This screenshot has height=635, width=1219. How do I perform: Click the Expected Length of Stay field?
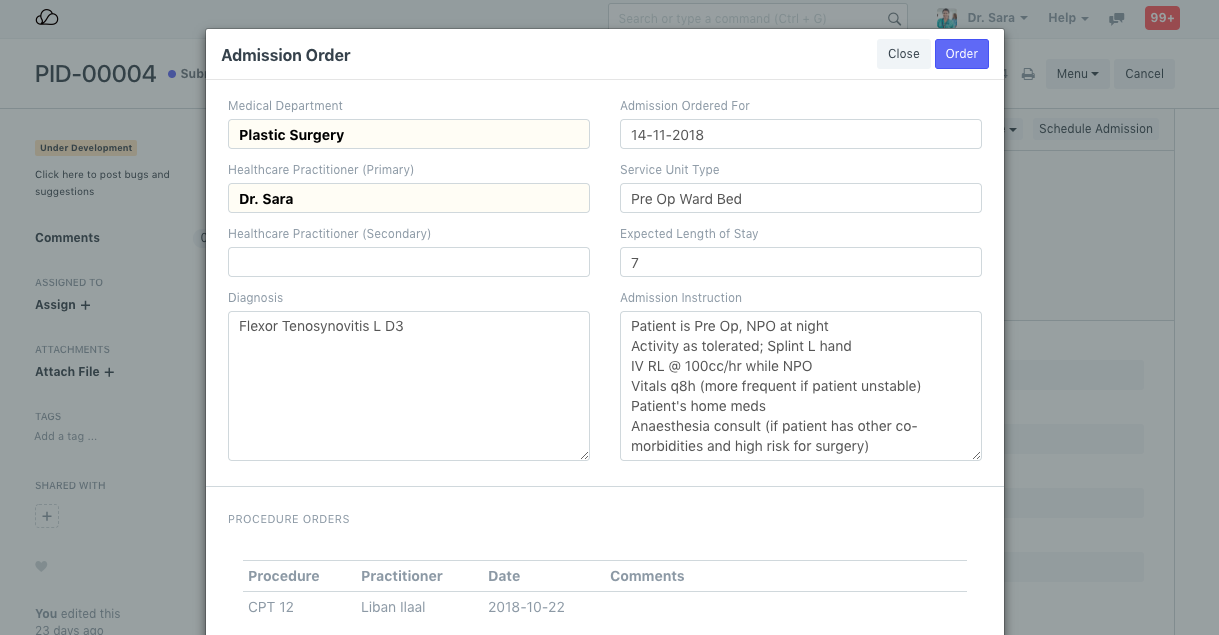pos(800,262)
